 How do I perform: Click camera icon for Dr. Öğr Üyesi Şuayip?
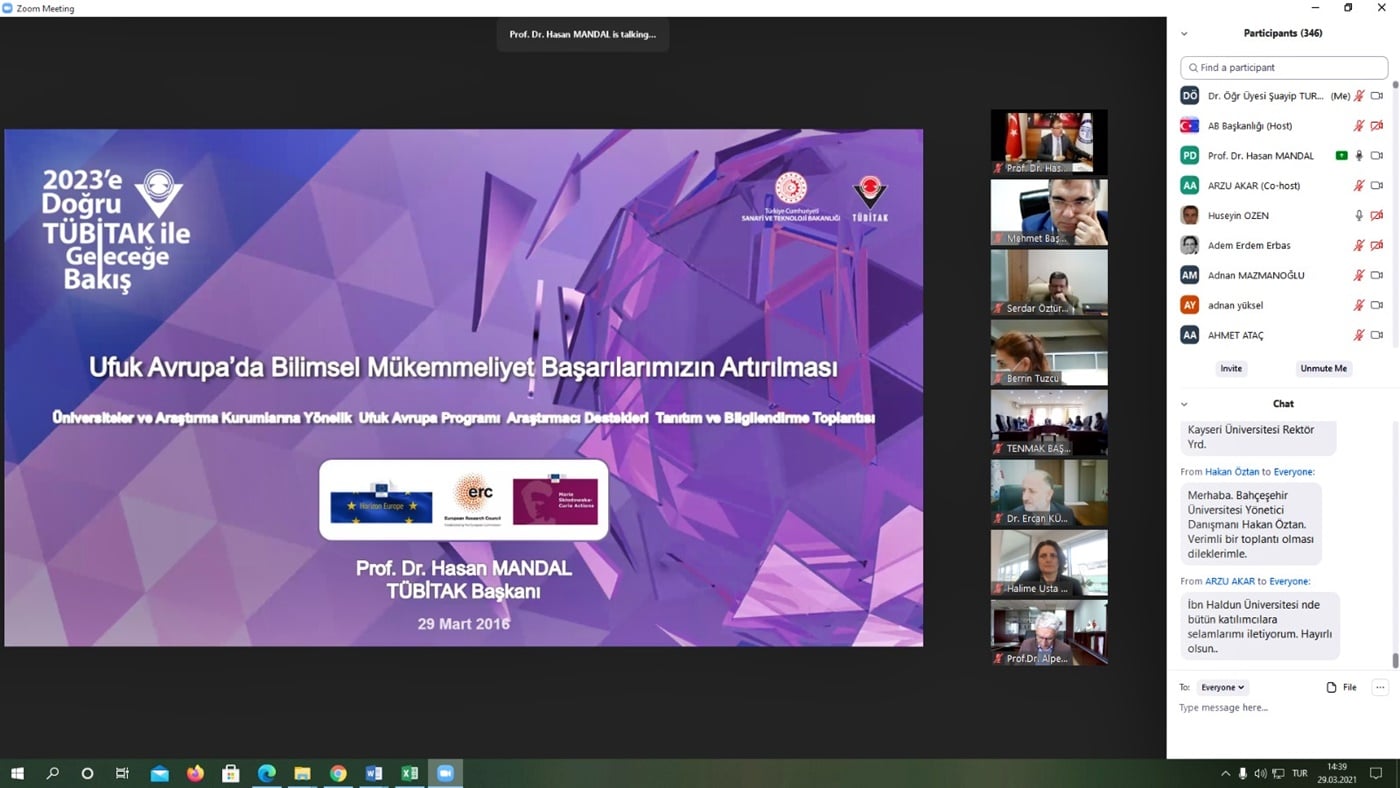click(1377, 96)
